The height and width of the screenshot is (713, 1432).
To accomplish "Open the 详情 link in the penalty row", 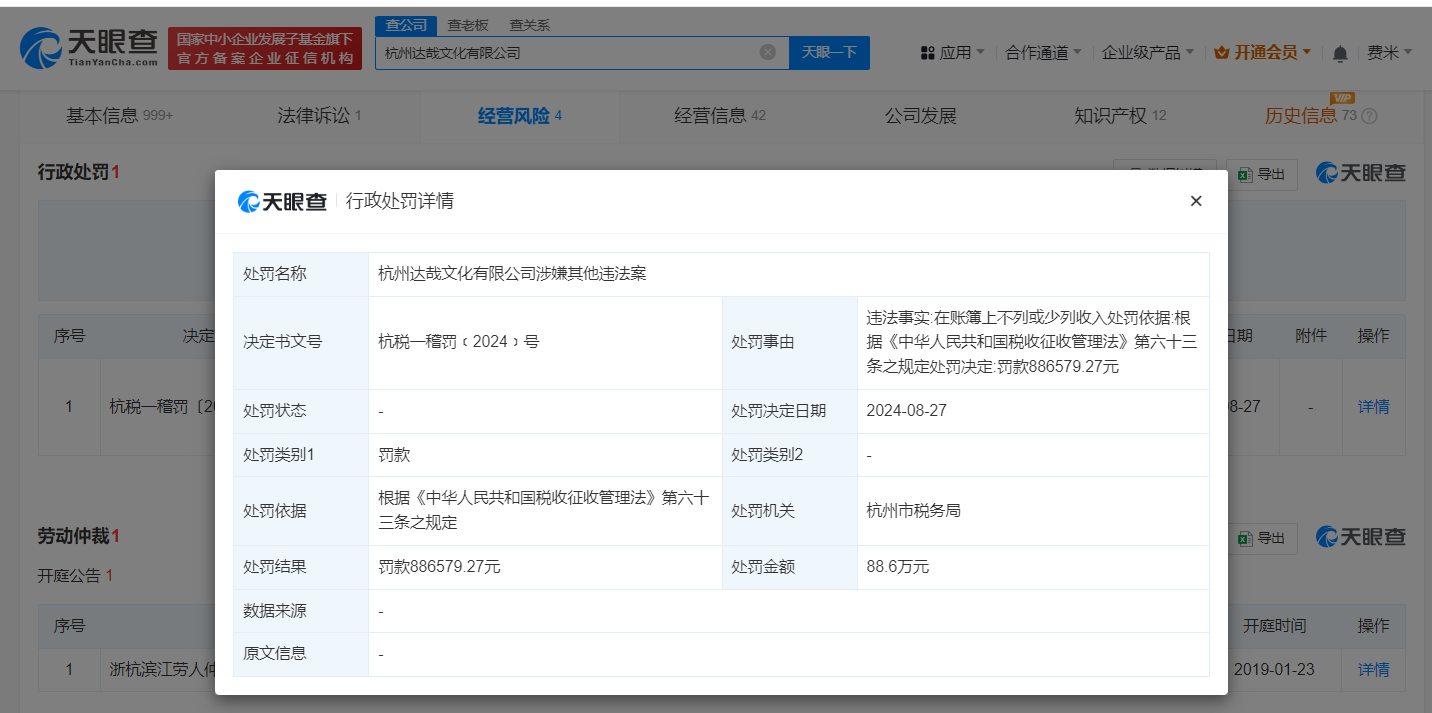I will pos(1373,406).
